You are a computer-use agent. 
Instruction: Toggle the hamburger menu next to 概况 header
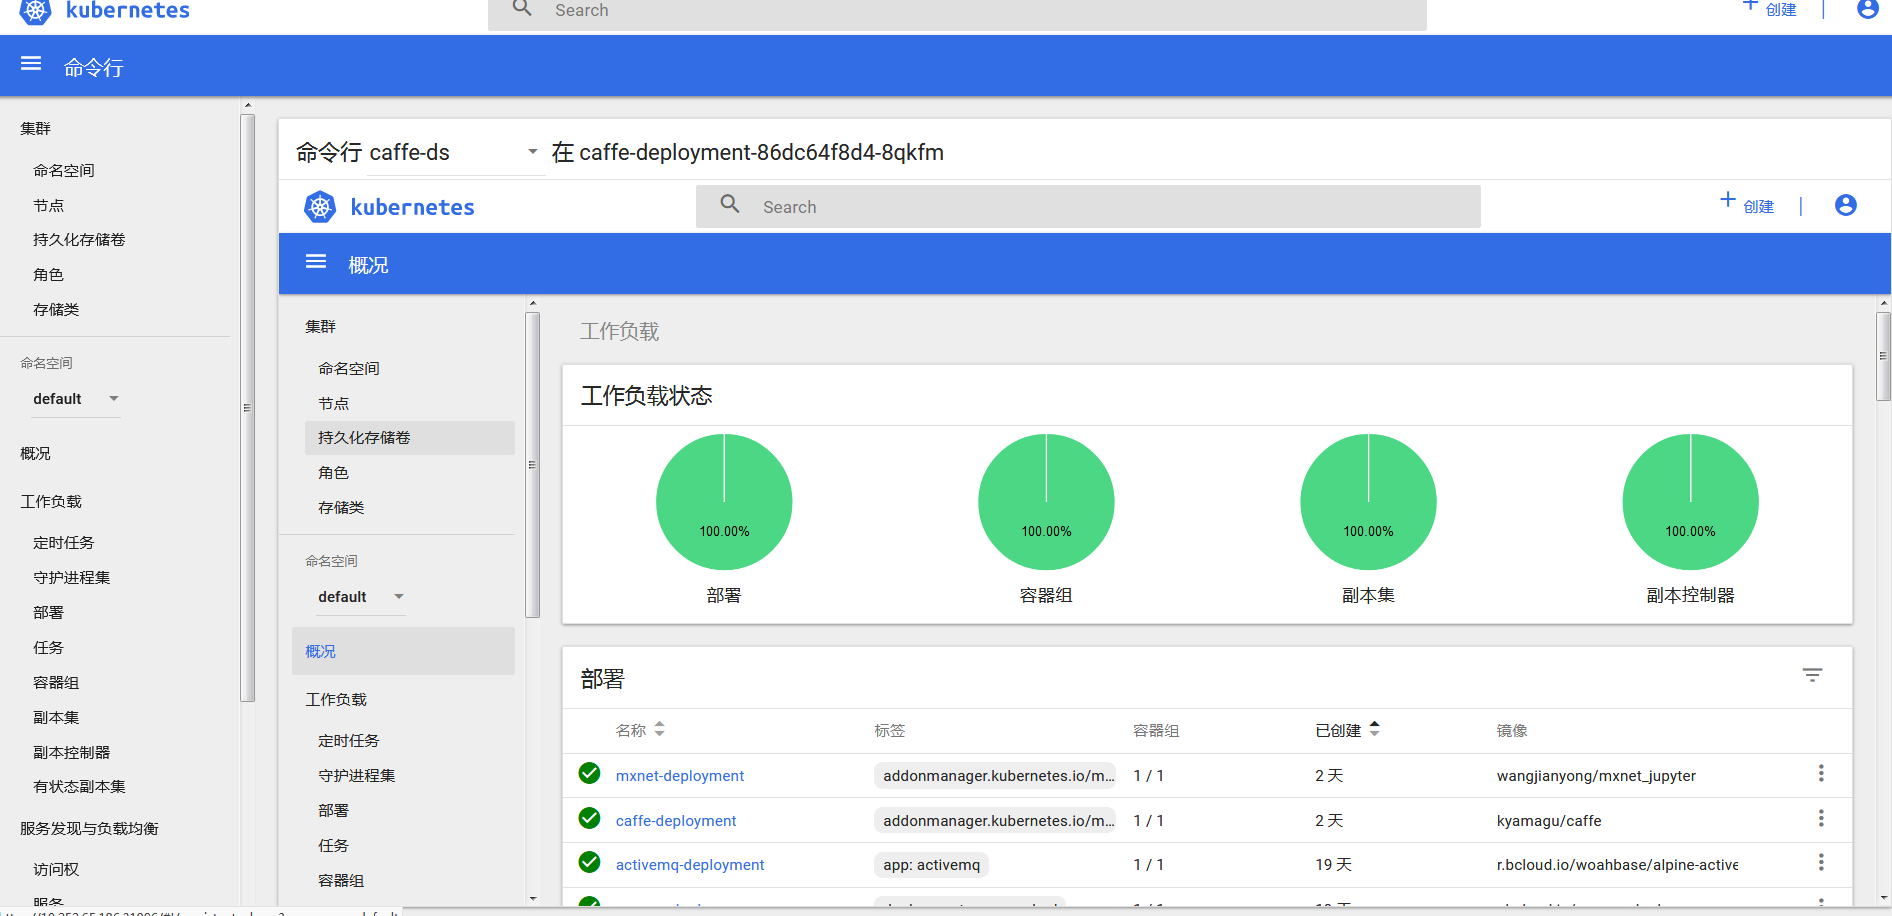click(316, 262)
